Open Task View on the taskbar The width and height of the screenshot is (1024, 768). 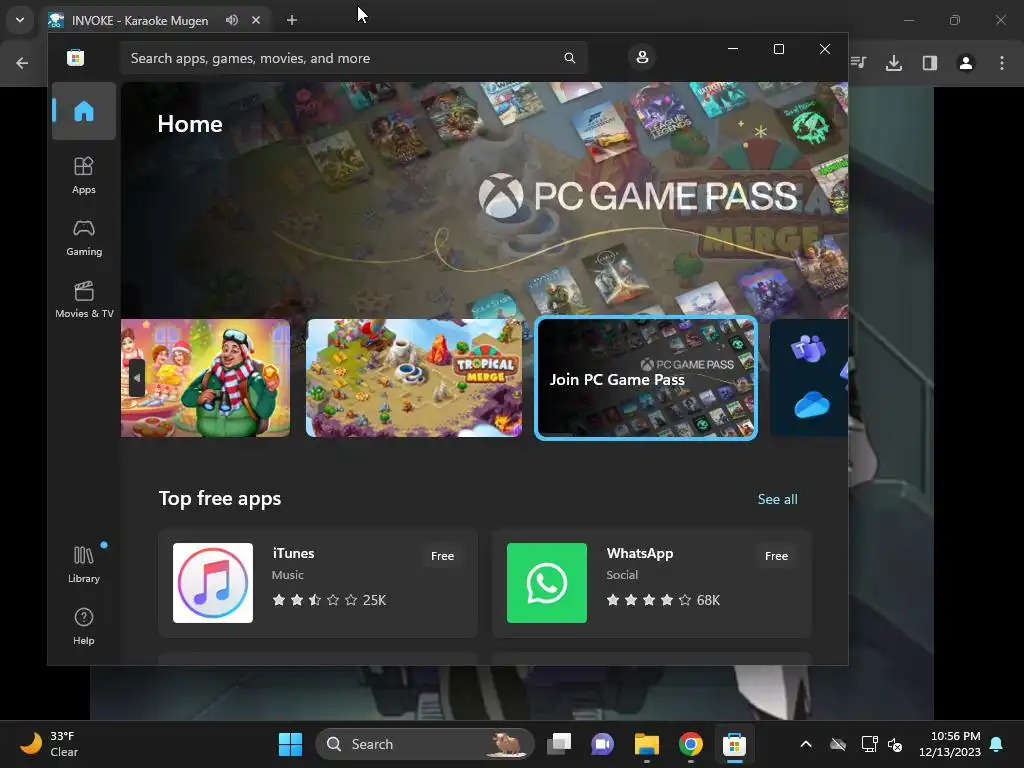[x=559, y=744]
